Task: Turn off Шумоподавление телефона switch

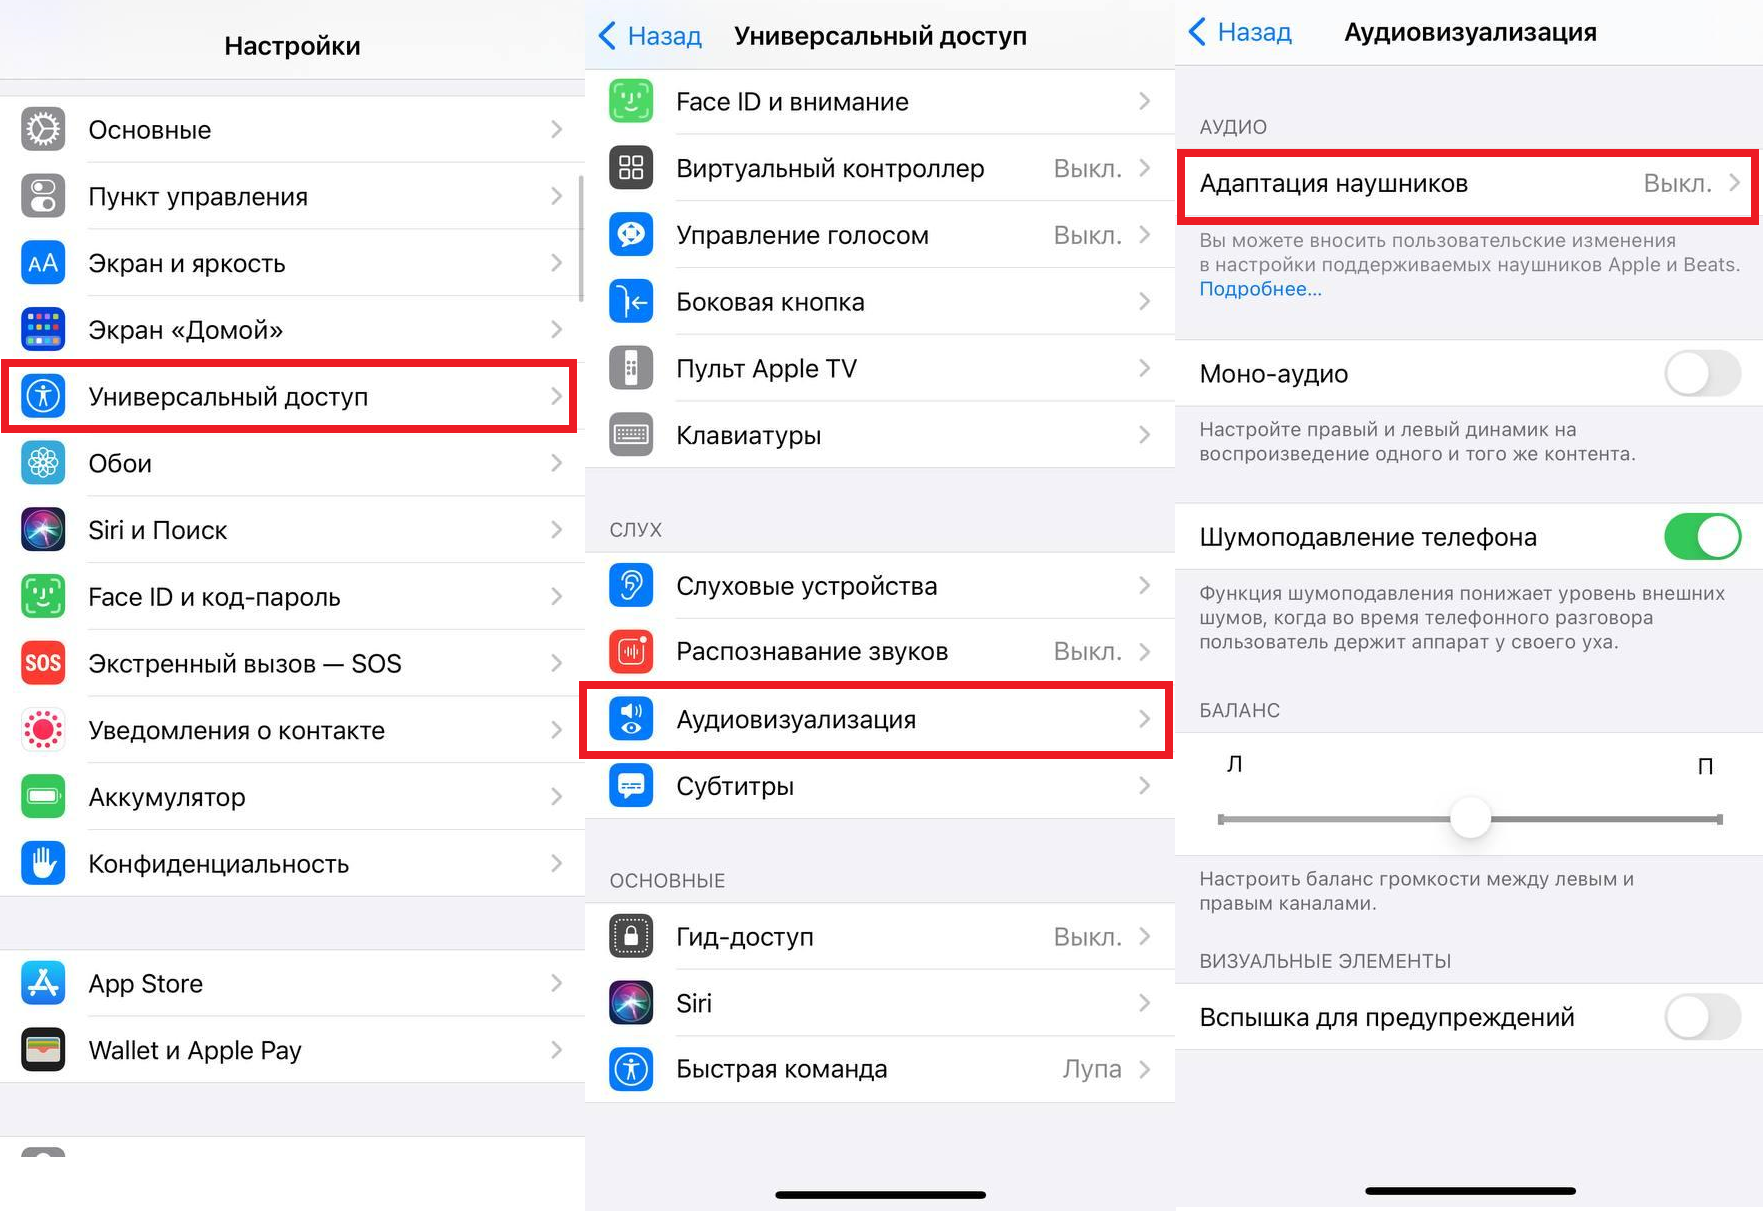Action: click(1702, 537)
